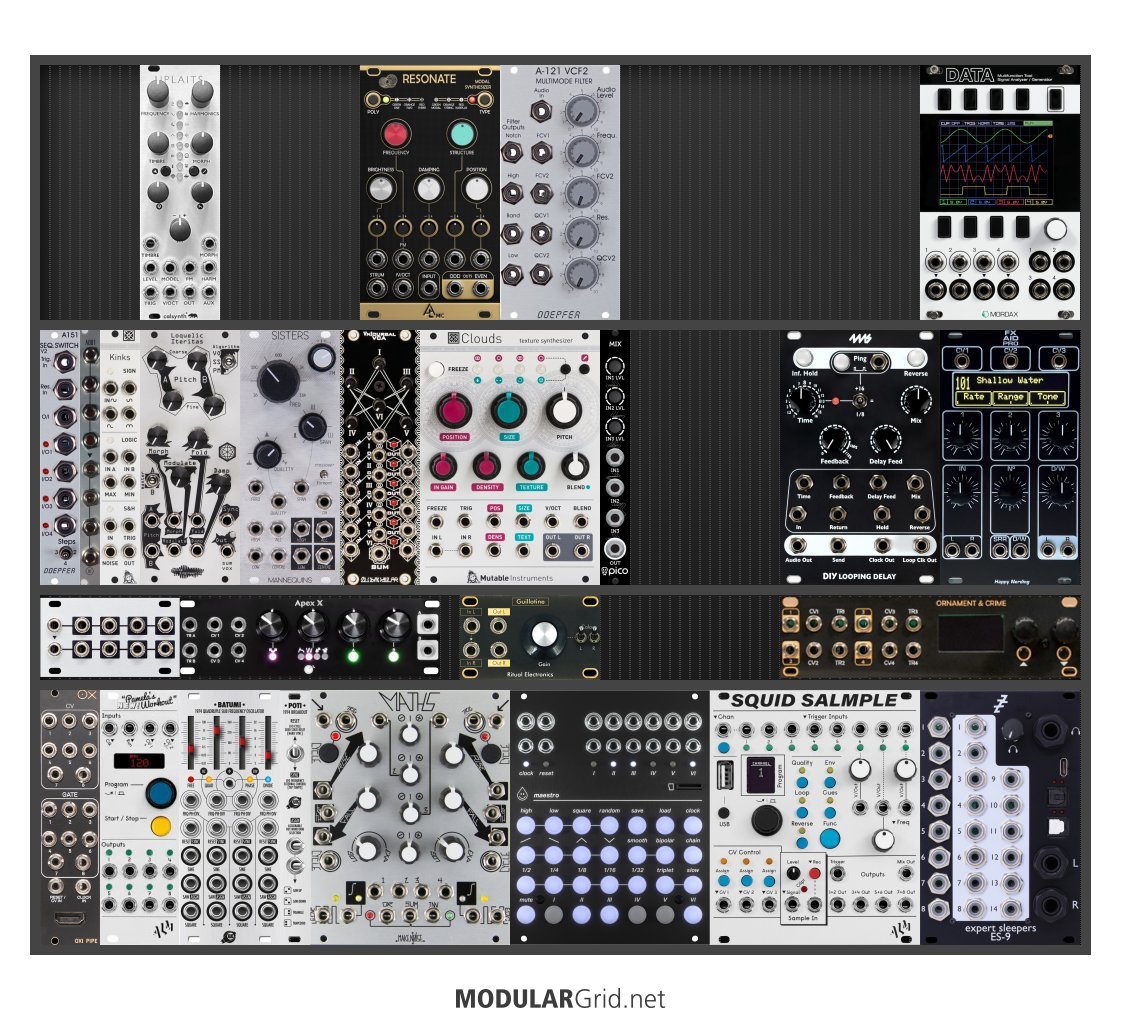Click the Loquelic Iteritas Fold knob
Screen dimensions: 1121x1020
pos(199,436)
